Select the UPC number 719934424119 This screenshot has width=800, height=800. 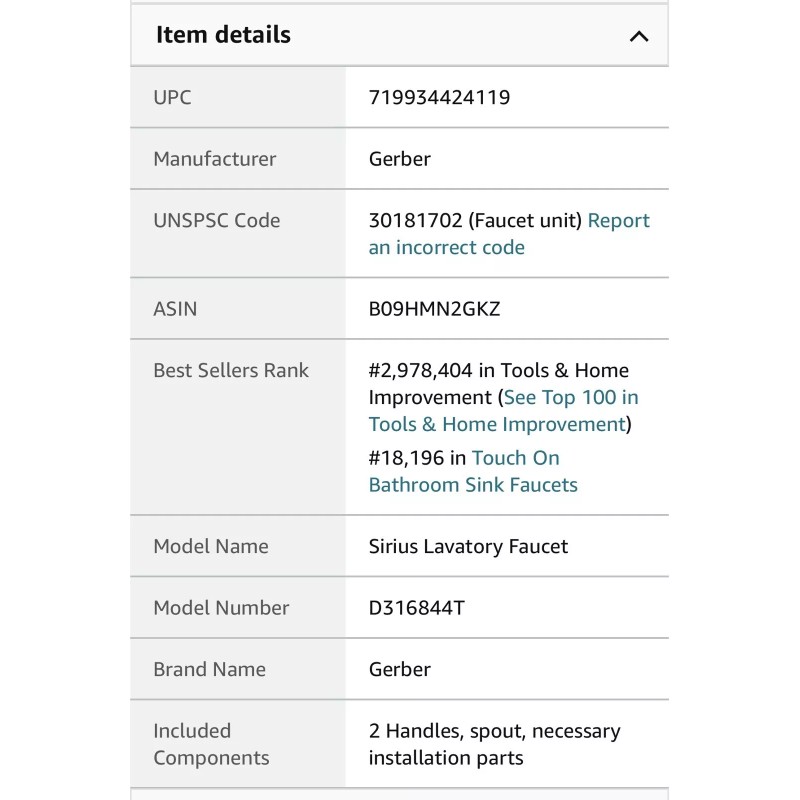pos(439,97)
